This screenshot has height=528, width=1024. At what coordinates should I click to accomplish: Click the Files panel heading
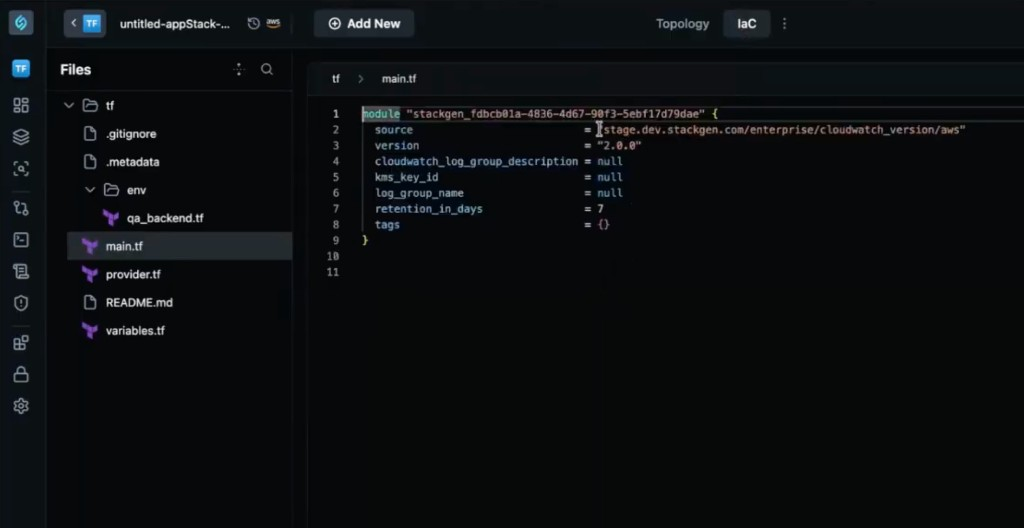(76, 70)
